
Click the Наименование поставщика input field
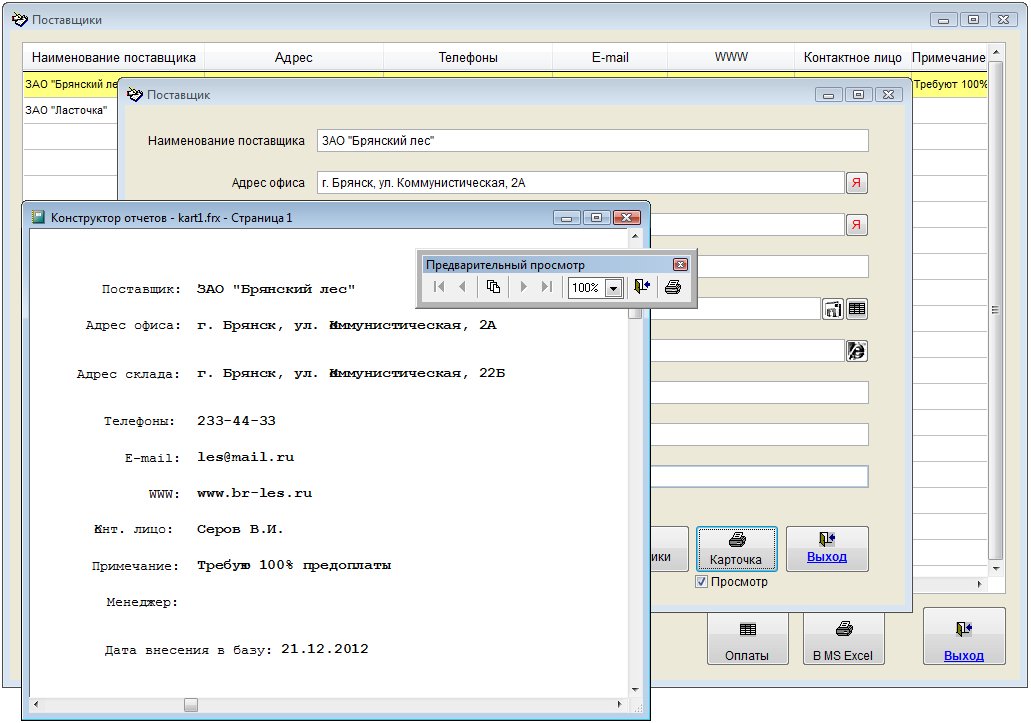click(592, 141)
